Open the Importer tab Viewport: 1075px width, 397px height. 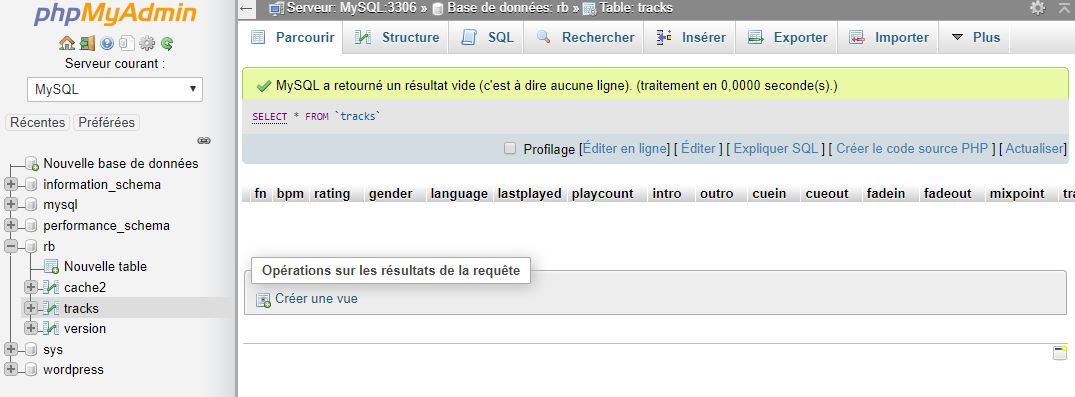click(888, 38)
